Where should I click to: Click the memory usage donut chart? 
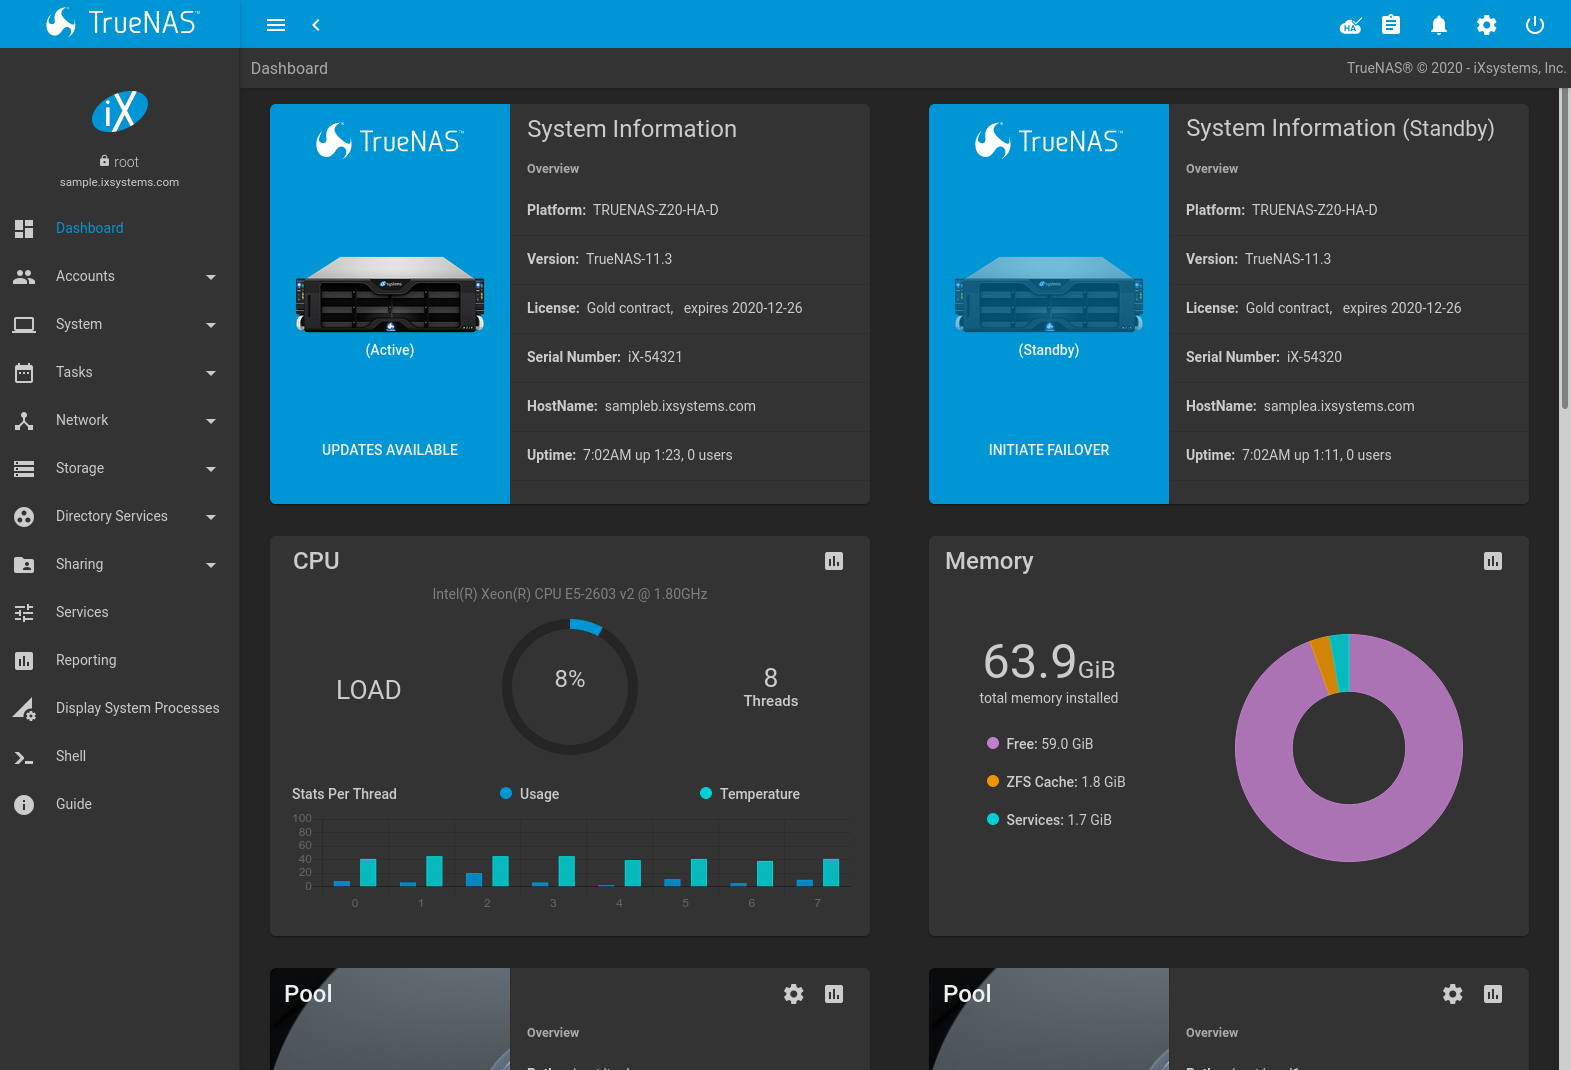click(x=1349, y=747)
